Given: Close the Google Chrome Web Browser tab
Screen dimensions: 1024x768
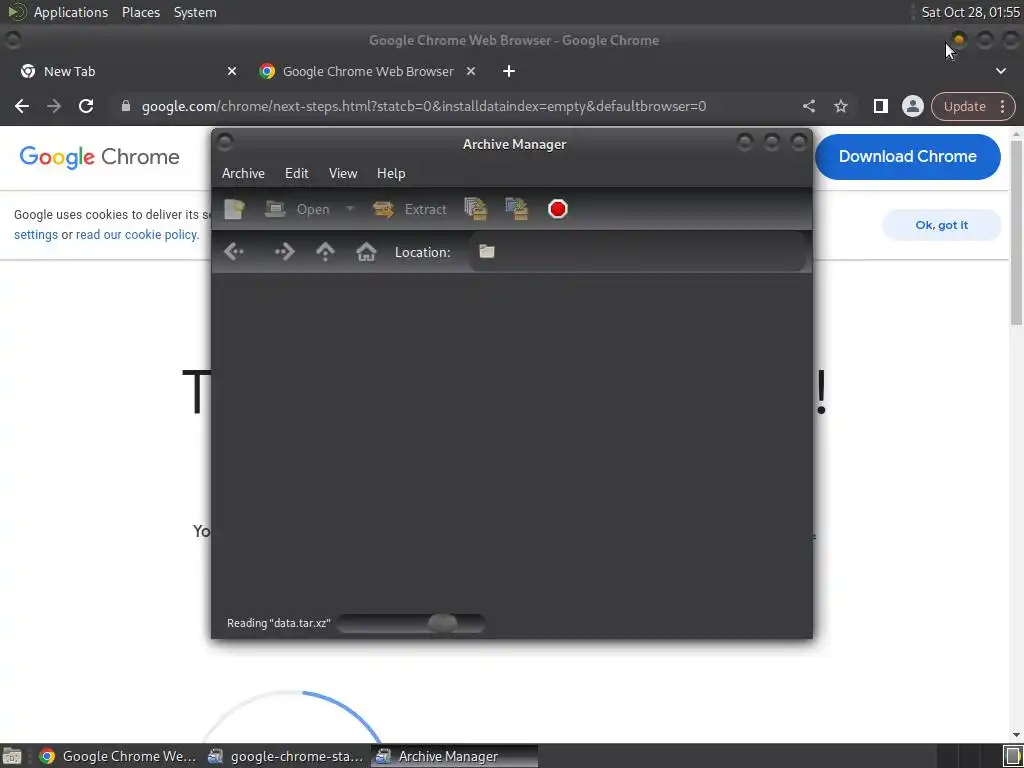Looking at the screenshot, I should pyautogui.click(x=471, y=71).
